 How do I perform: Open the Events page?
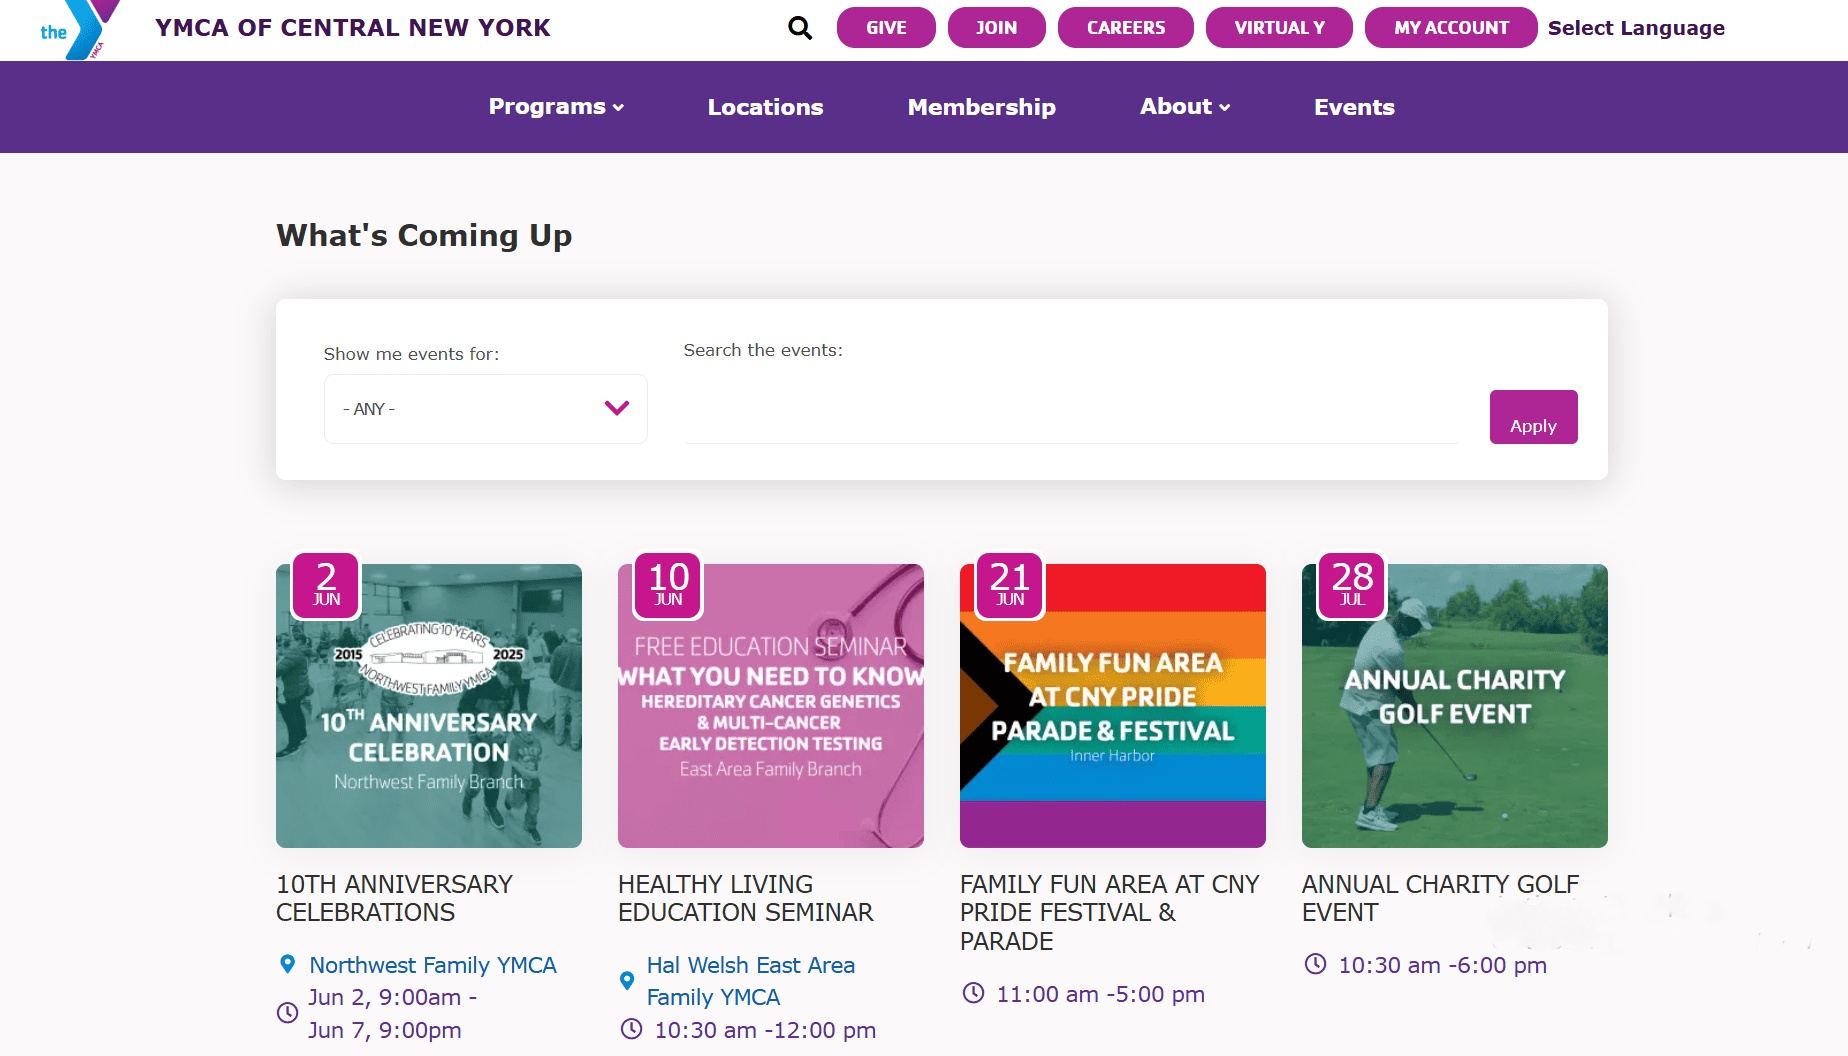click(x=1354, y=107)
